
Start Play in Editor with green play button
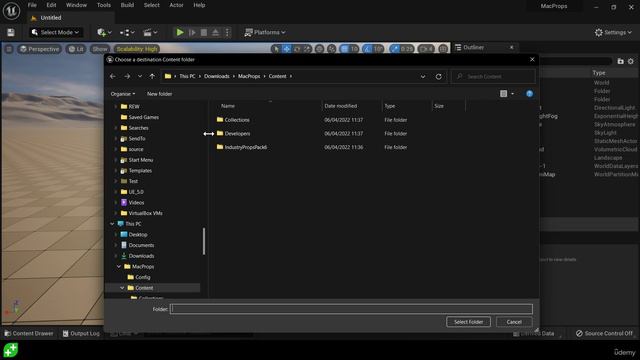pos(180,32)
